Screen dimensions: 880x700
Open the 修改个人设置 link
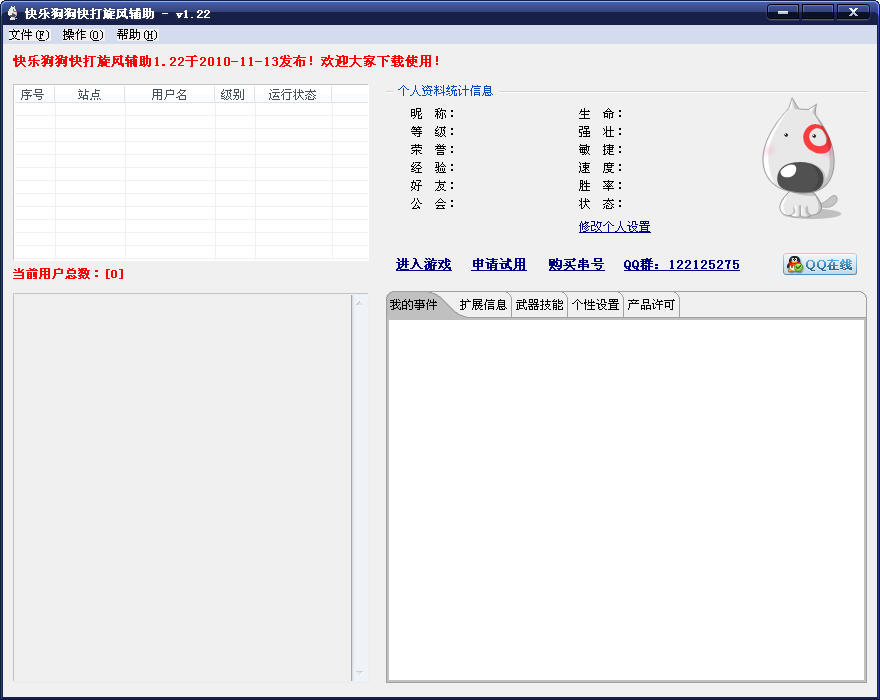[x=615, y=227]
